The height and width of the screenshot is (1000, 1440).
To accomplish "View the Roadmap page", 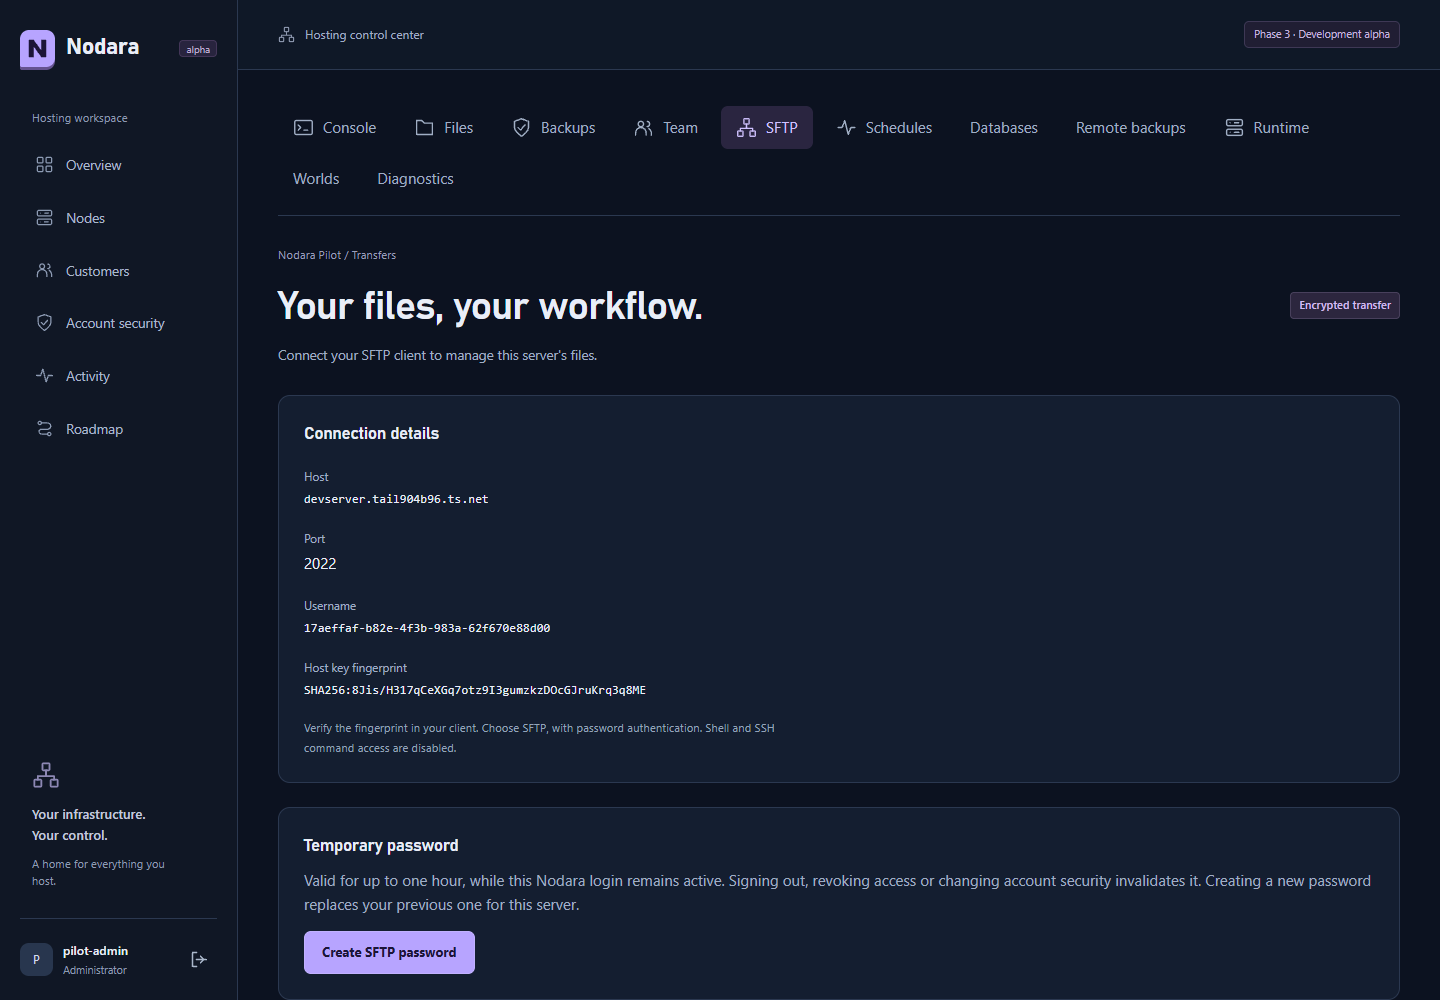I will (x=118, y=429).
